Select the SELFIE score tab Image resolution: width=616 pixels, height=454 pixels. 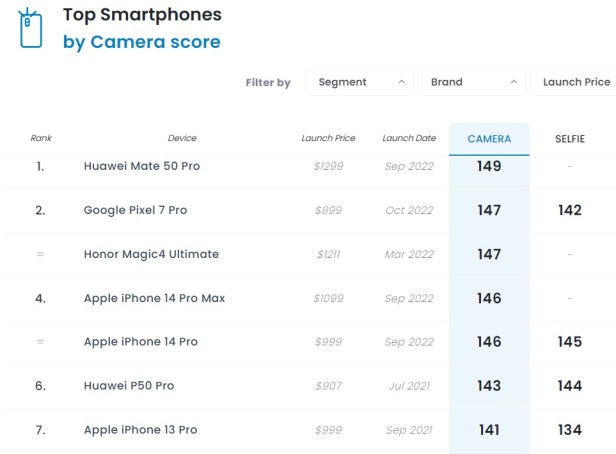[x=570, y=139]
